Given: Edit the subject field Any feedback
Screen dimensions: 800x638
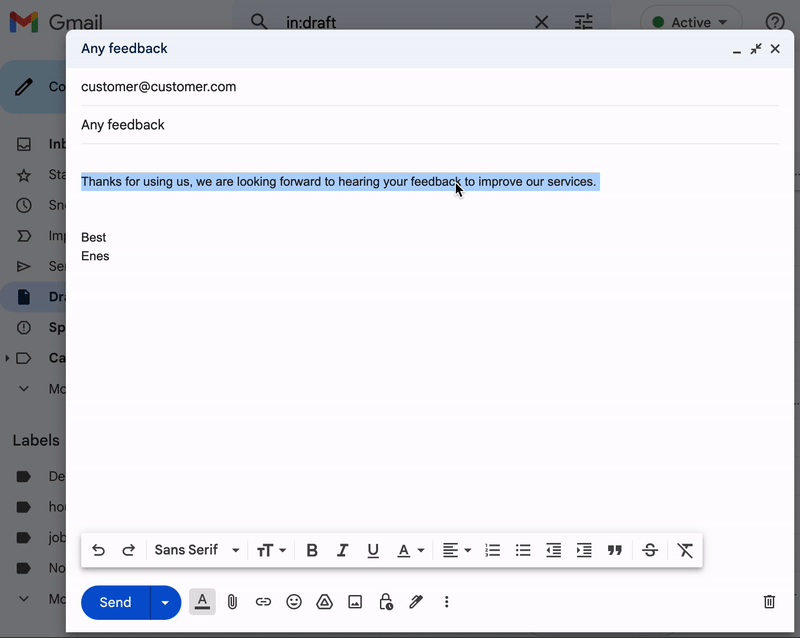Looking at the screenshot, I should [x=430, y=125].
